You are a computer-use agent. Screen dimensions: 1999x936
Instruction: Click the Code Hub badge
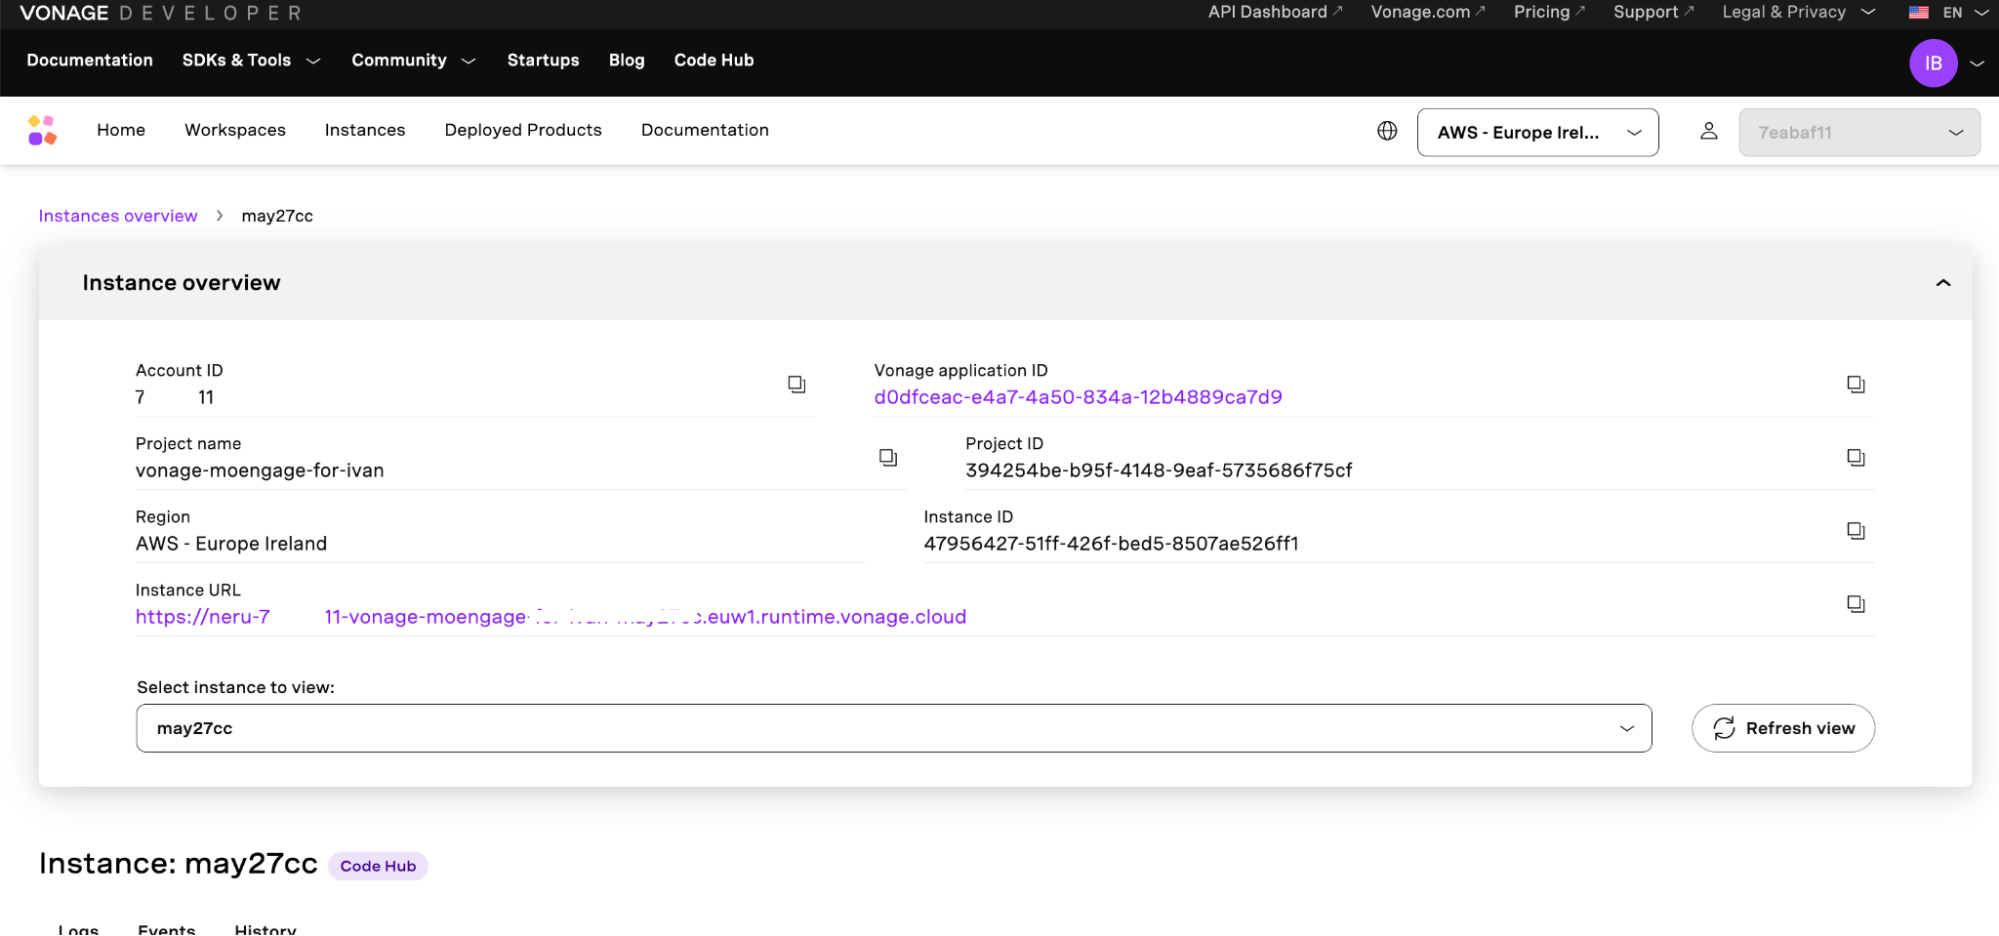(378, 866)
